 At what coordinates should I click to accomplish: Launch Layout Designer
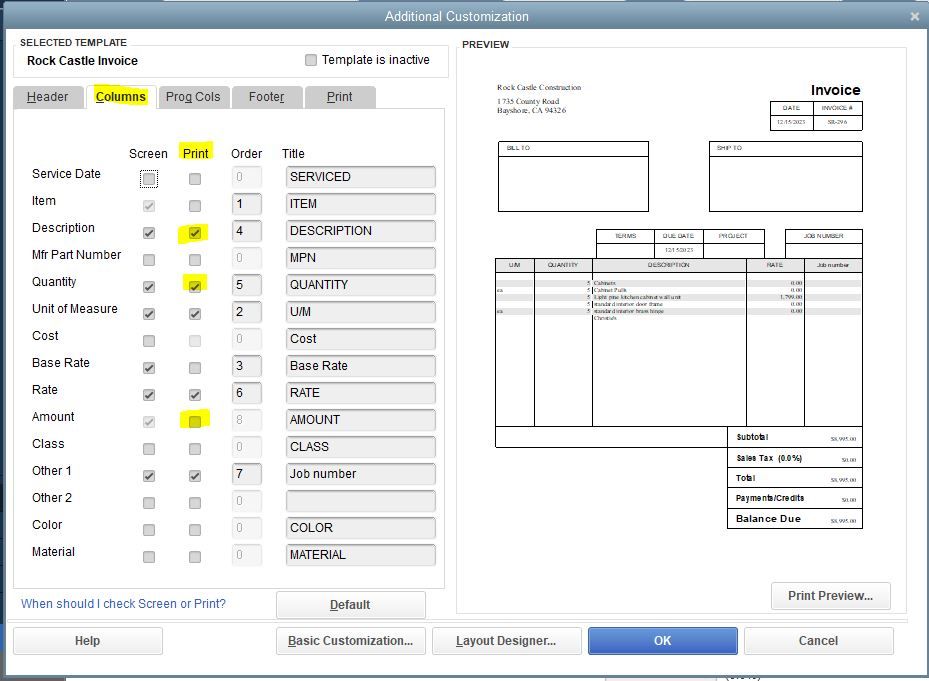[506, 641]
